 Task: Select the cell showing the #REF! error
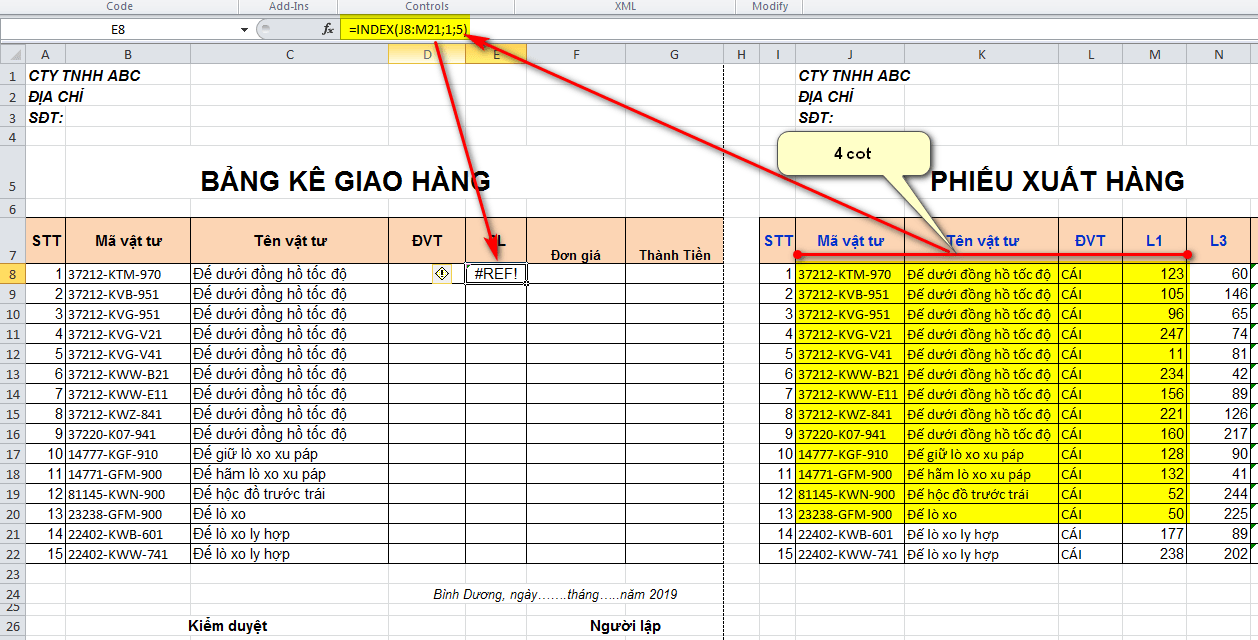496,274
